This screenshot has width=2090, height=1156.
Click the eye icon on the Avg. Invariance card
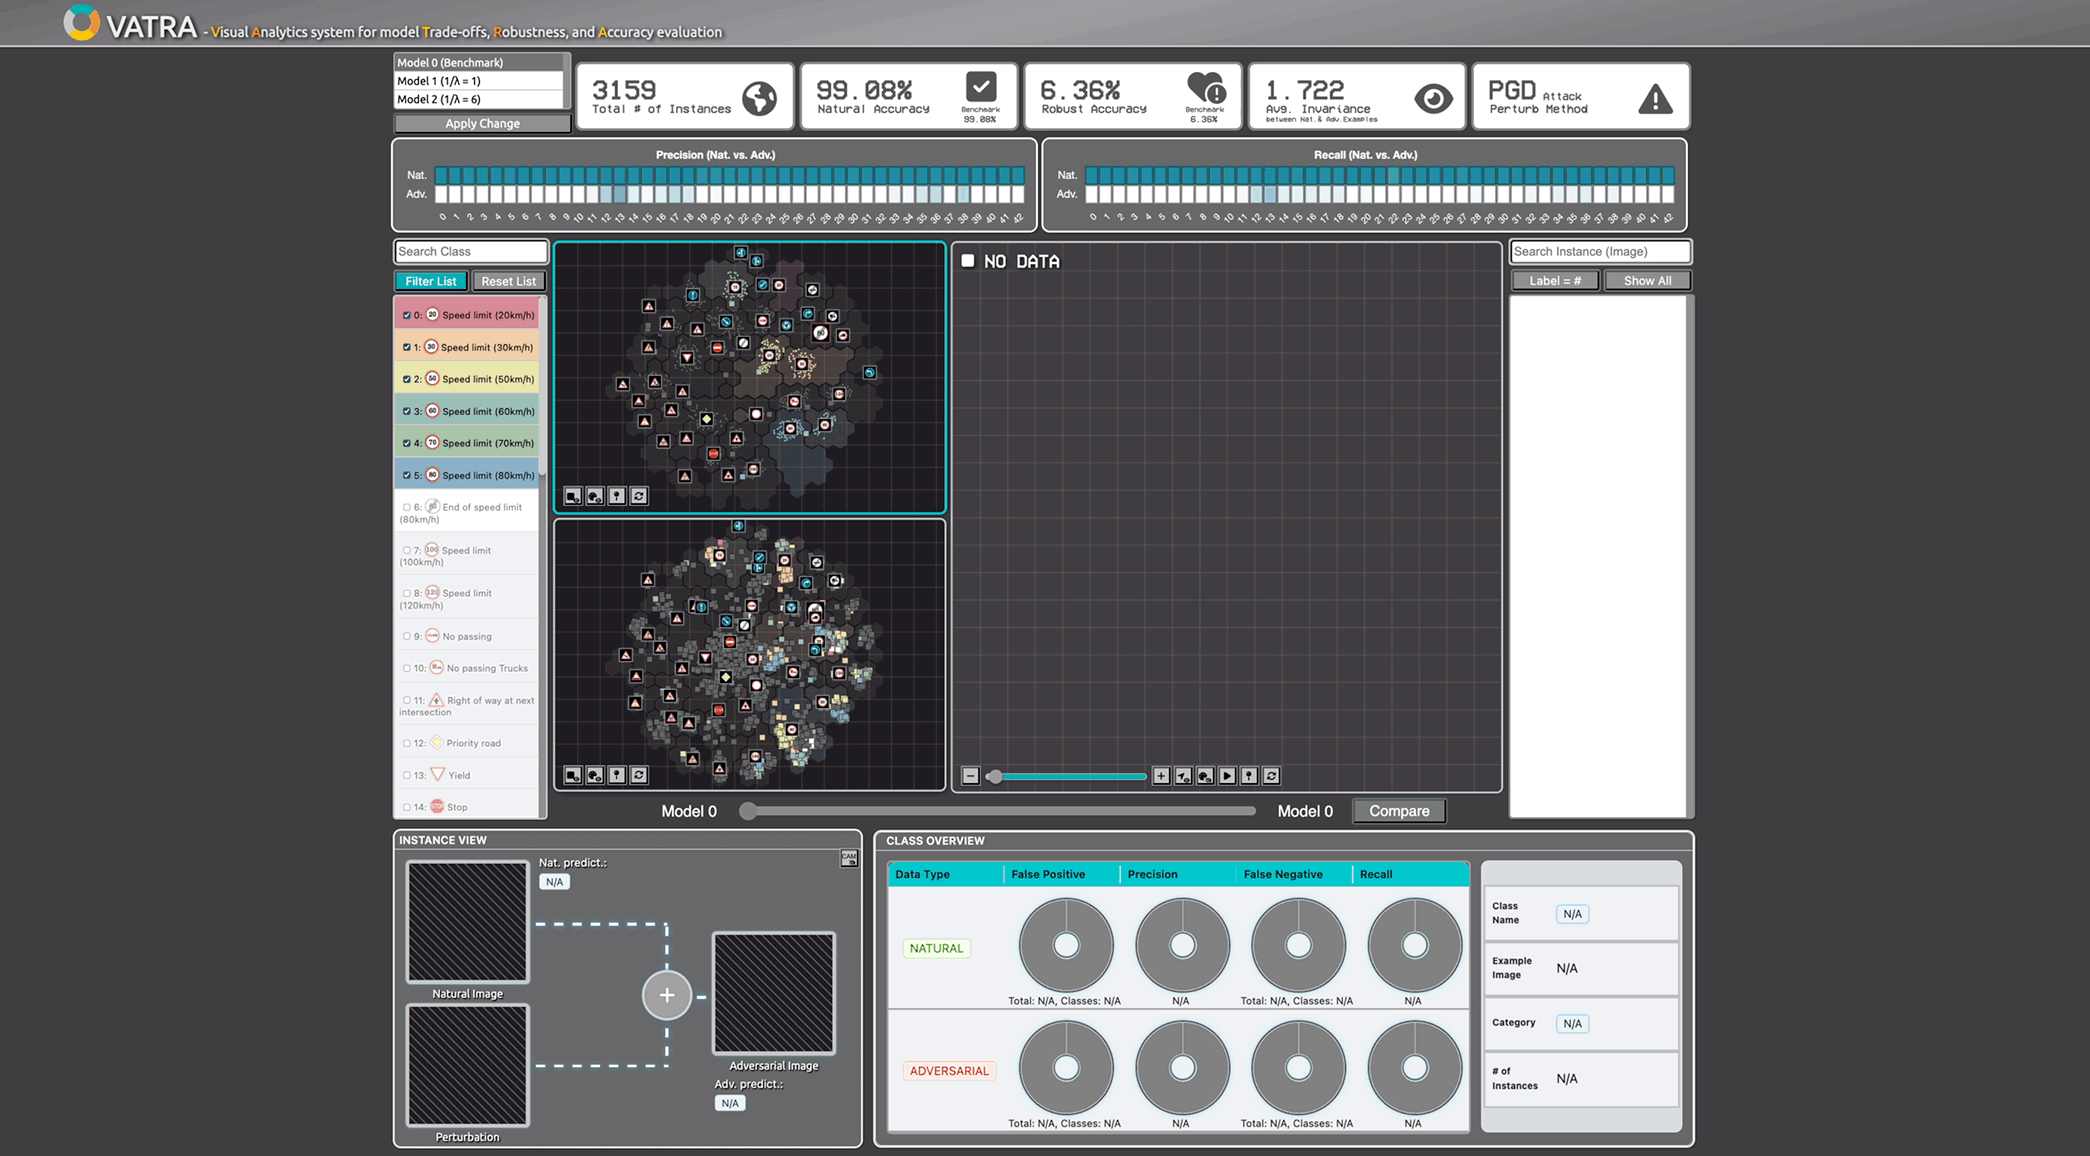(x=1433, y=98)
